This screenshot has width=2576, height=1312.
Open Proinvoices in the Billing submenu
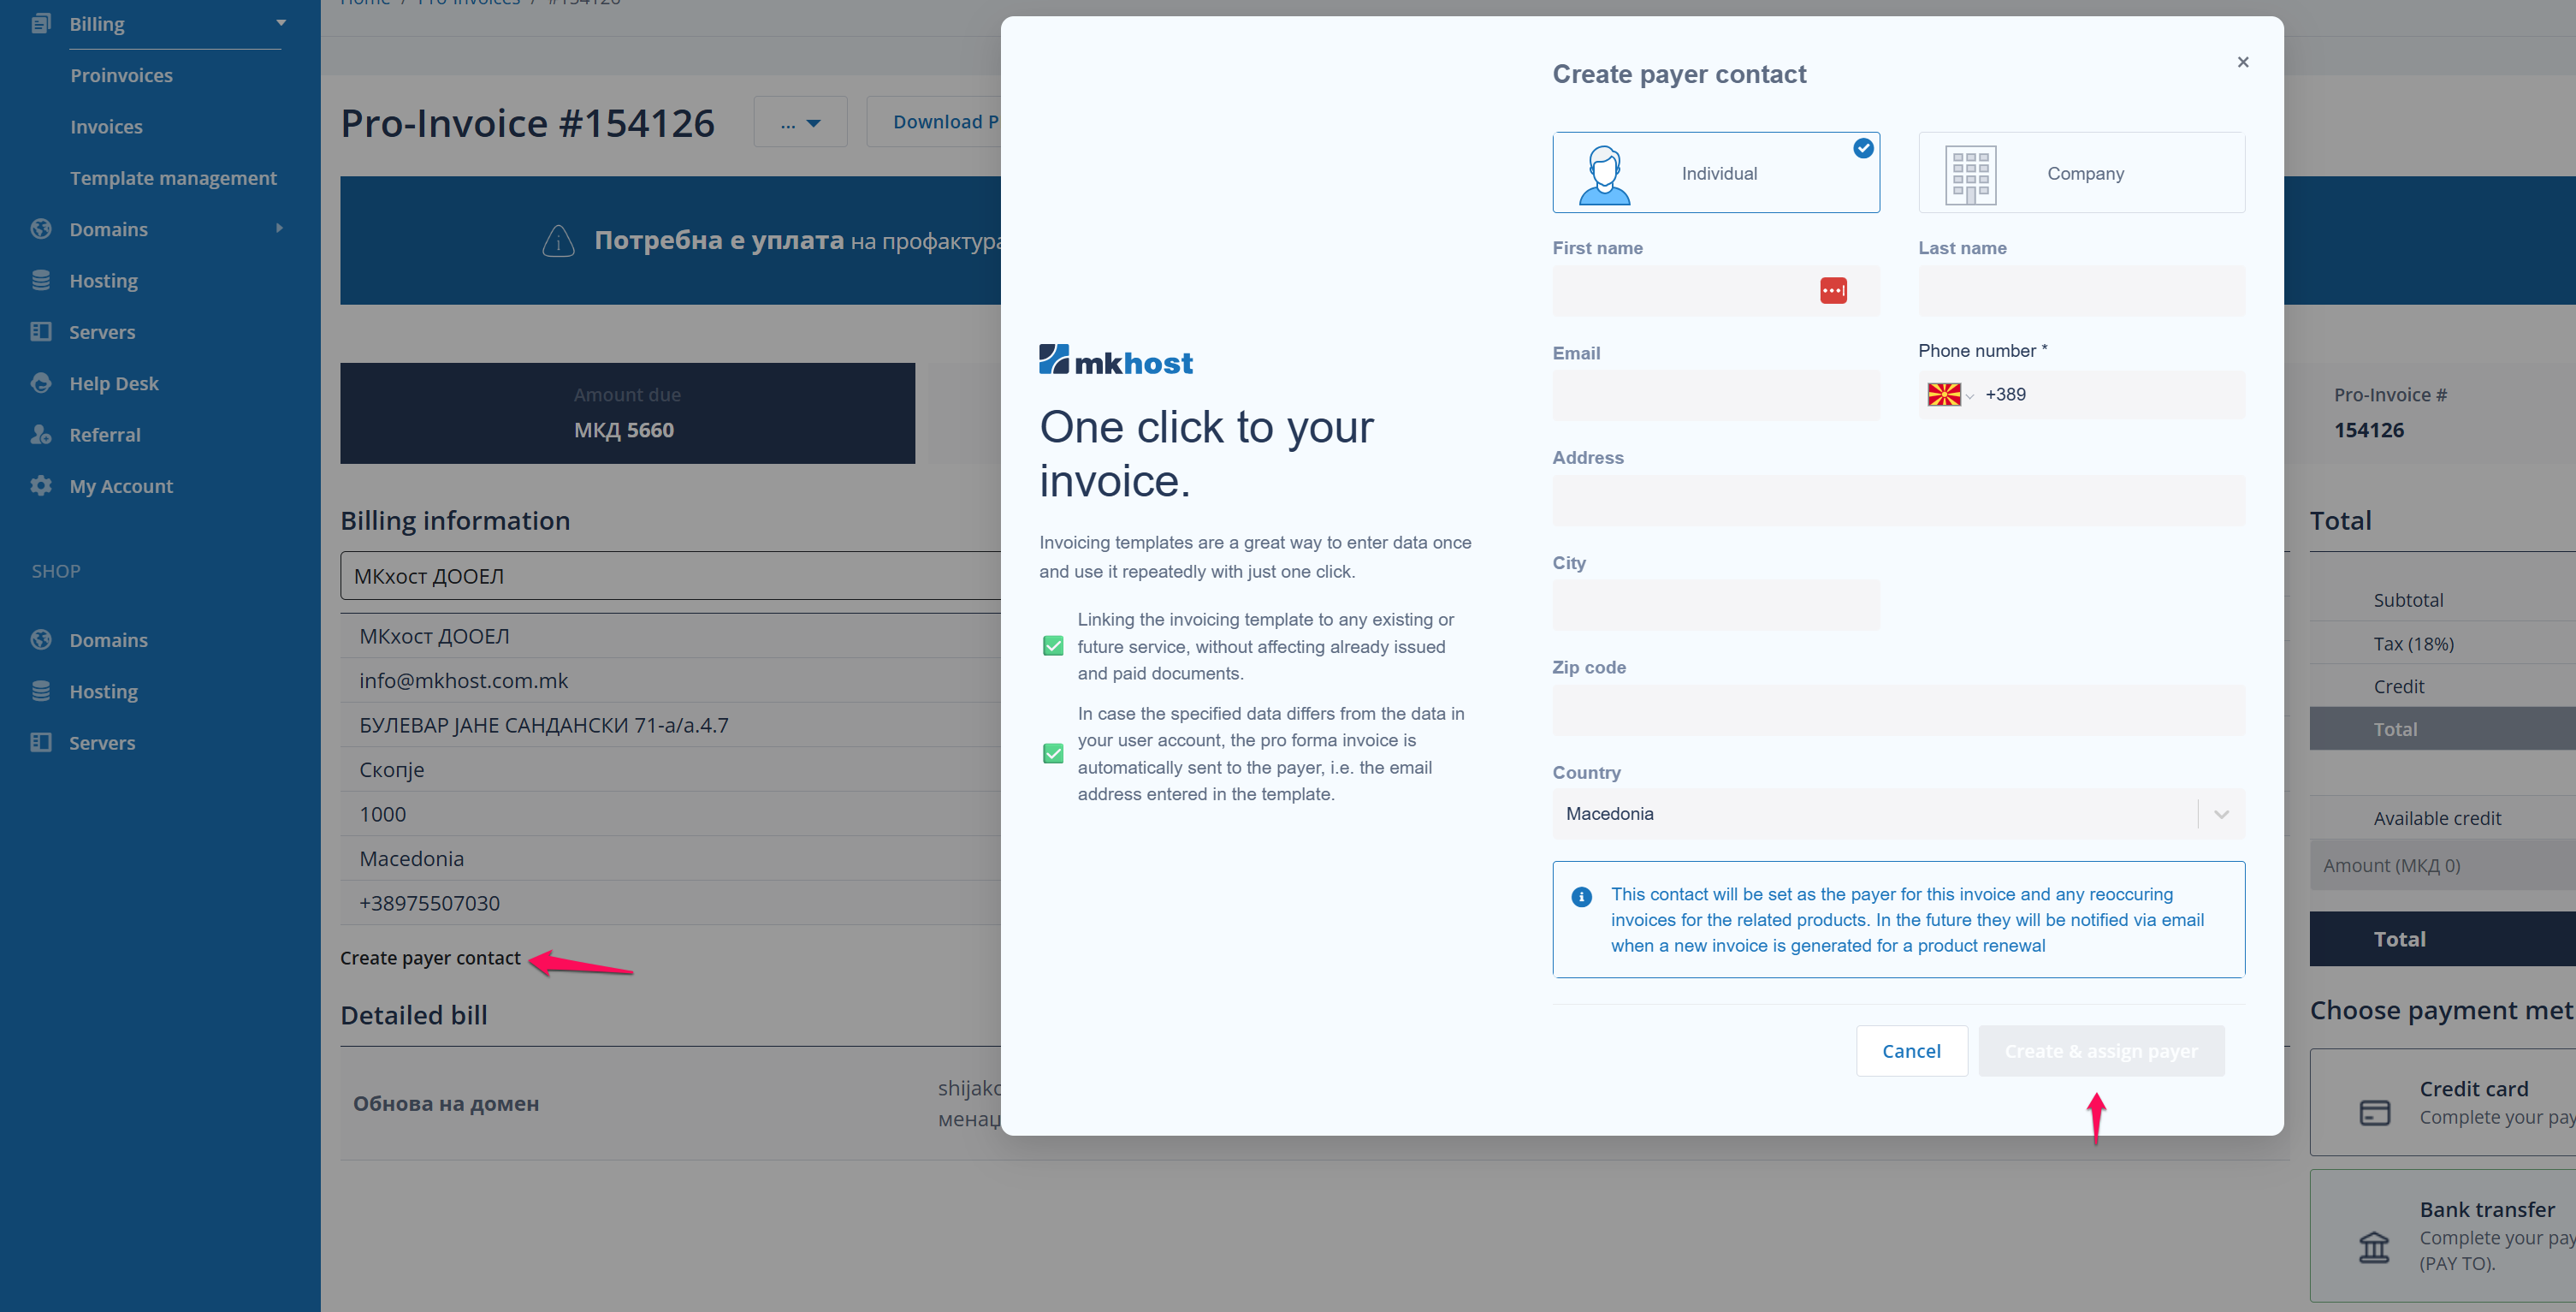121,75
